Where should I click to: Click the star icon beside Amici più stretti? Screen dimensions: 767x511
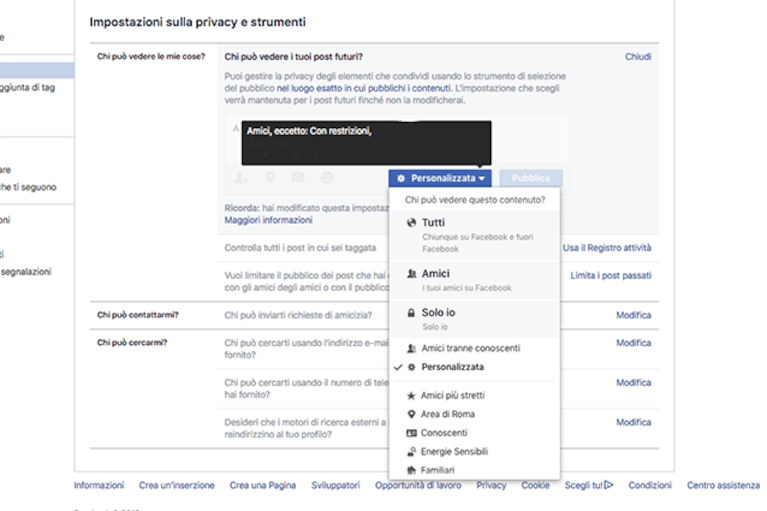411,395
